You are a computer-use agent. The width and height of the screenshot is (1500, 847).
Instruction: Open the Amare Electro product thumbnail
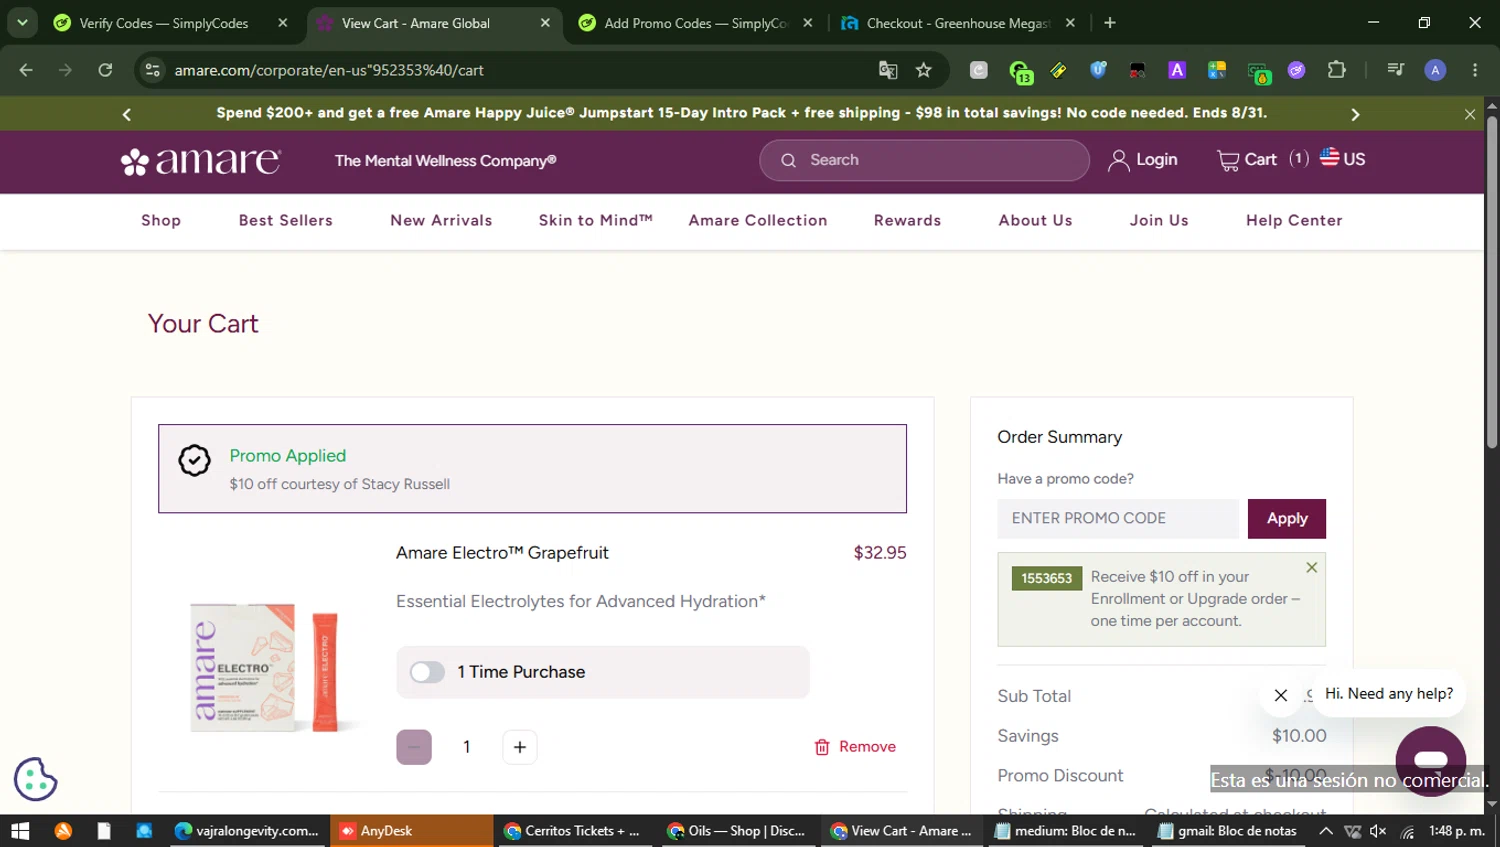[x=266, y=667]
